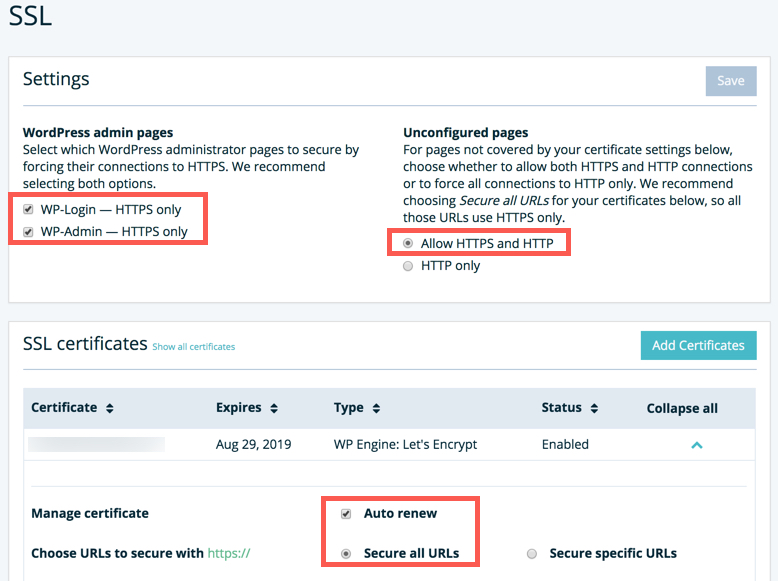Sort by Status column arrows
This screenshot has width=778, height=581.
594,408
